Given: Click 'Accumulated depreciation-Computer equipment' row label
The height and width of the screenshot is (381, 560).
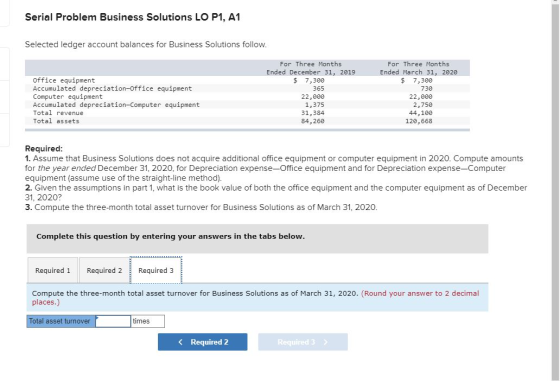Looking at the screenshot, I should [x=116, y=105].
